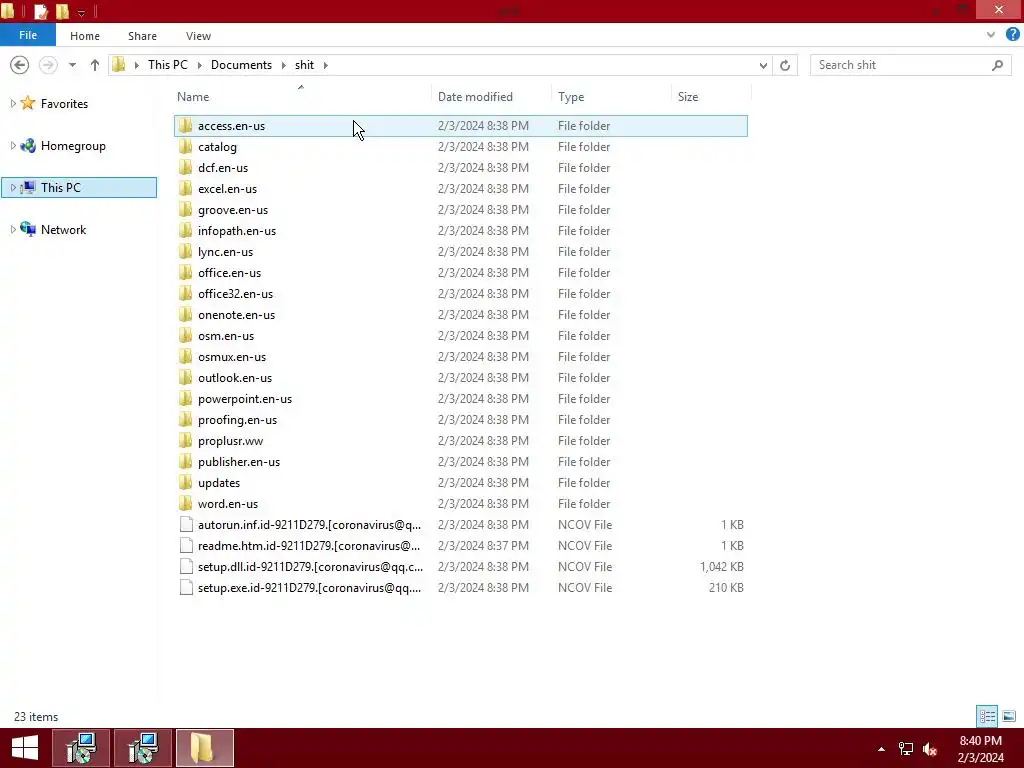The width and height of the screenshot is (1024, 768).
Task: Open Customize Quick Access Toolbar dropdown
Action: coord(81,12)
